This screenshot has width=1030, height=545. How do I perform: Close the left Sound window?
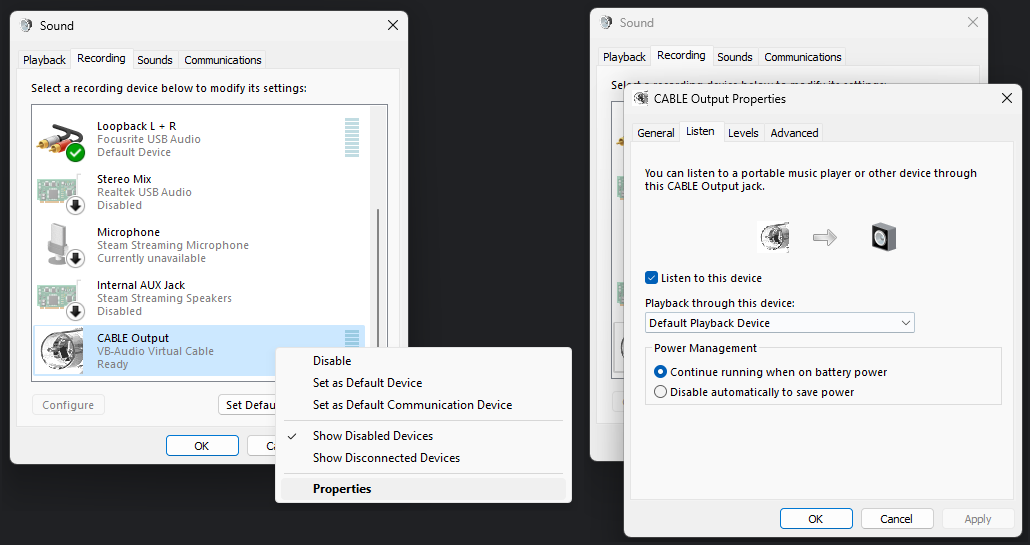393,26
